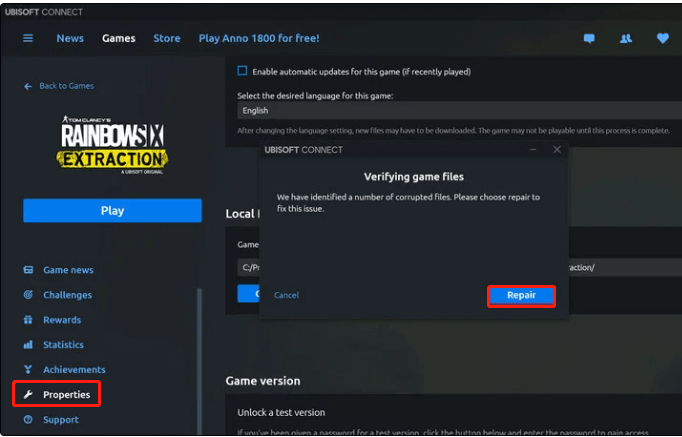Open the game language dropdown showing English
Viewport: 682px width, 437px height.
[459, 110]
